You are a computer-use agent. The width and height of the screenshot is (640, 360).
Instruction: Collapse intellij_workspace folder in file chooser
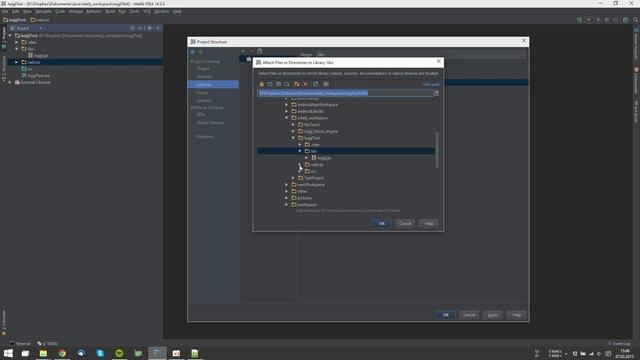point(287,118)
